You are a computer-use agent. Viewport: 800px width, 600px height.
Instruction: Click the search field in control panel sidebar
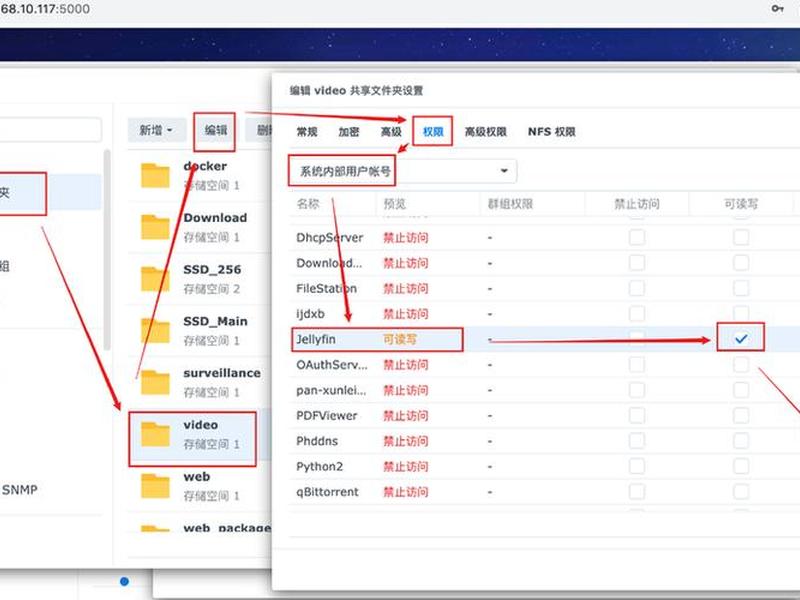pos(50,130)
